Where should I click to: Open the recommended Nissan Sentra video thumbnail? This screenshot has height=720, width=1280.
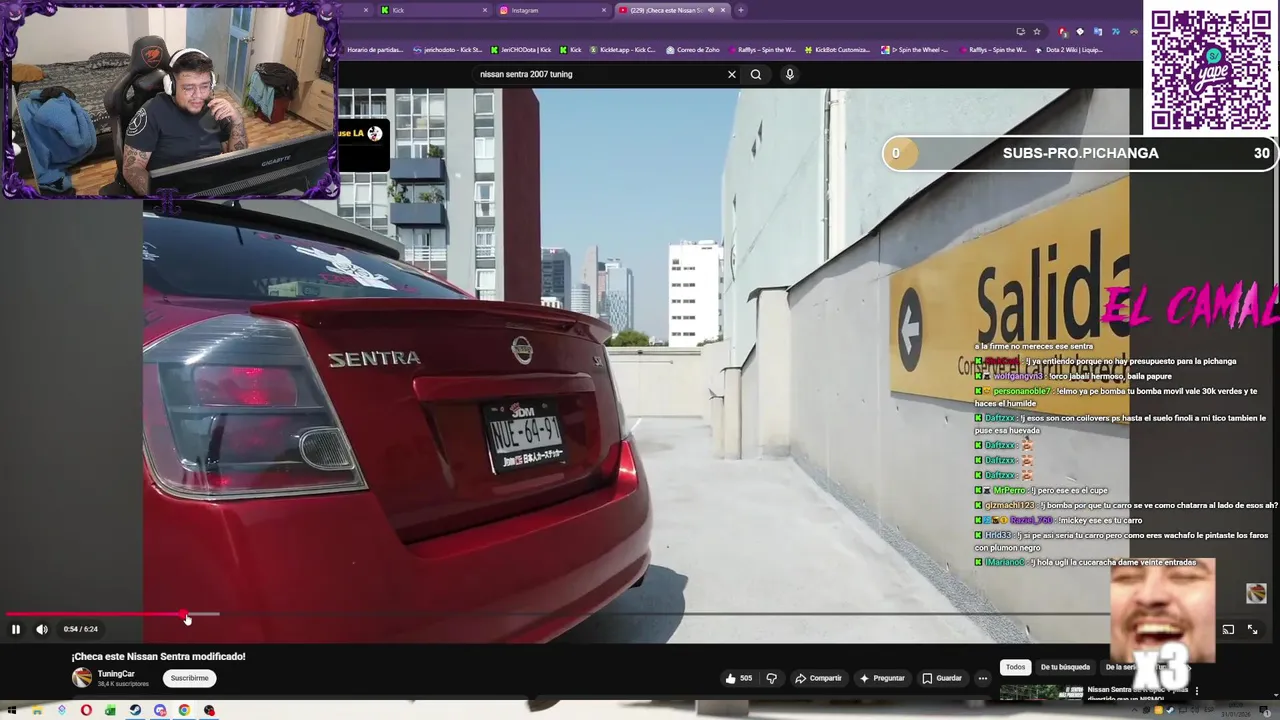(1041, 691)
